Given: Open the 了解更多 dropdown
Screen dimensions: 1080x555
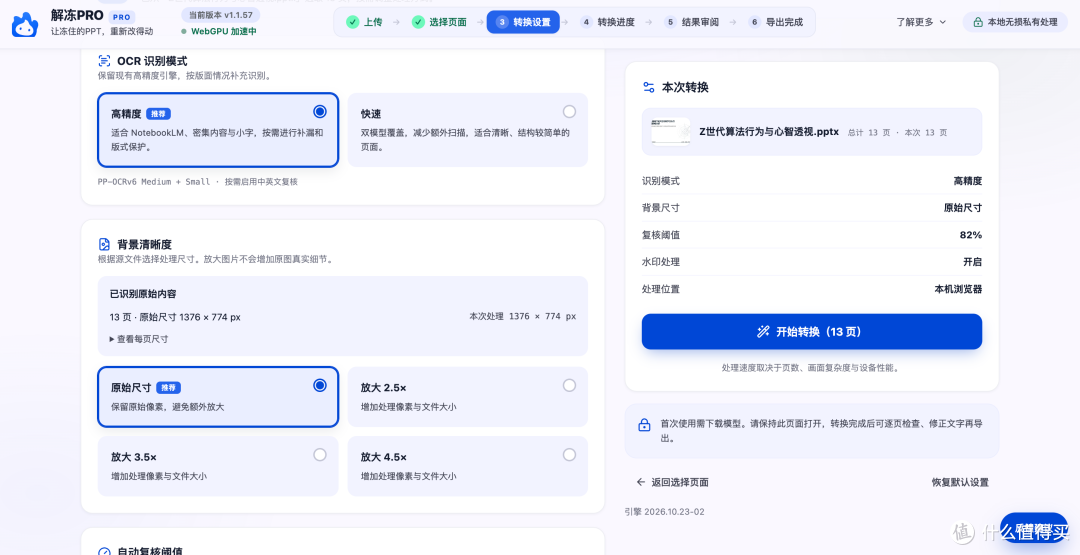Looking at the screenshot, I should click(x=921, y=22).
